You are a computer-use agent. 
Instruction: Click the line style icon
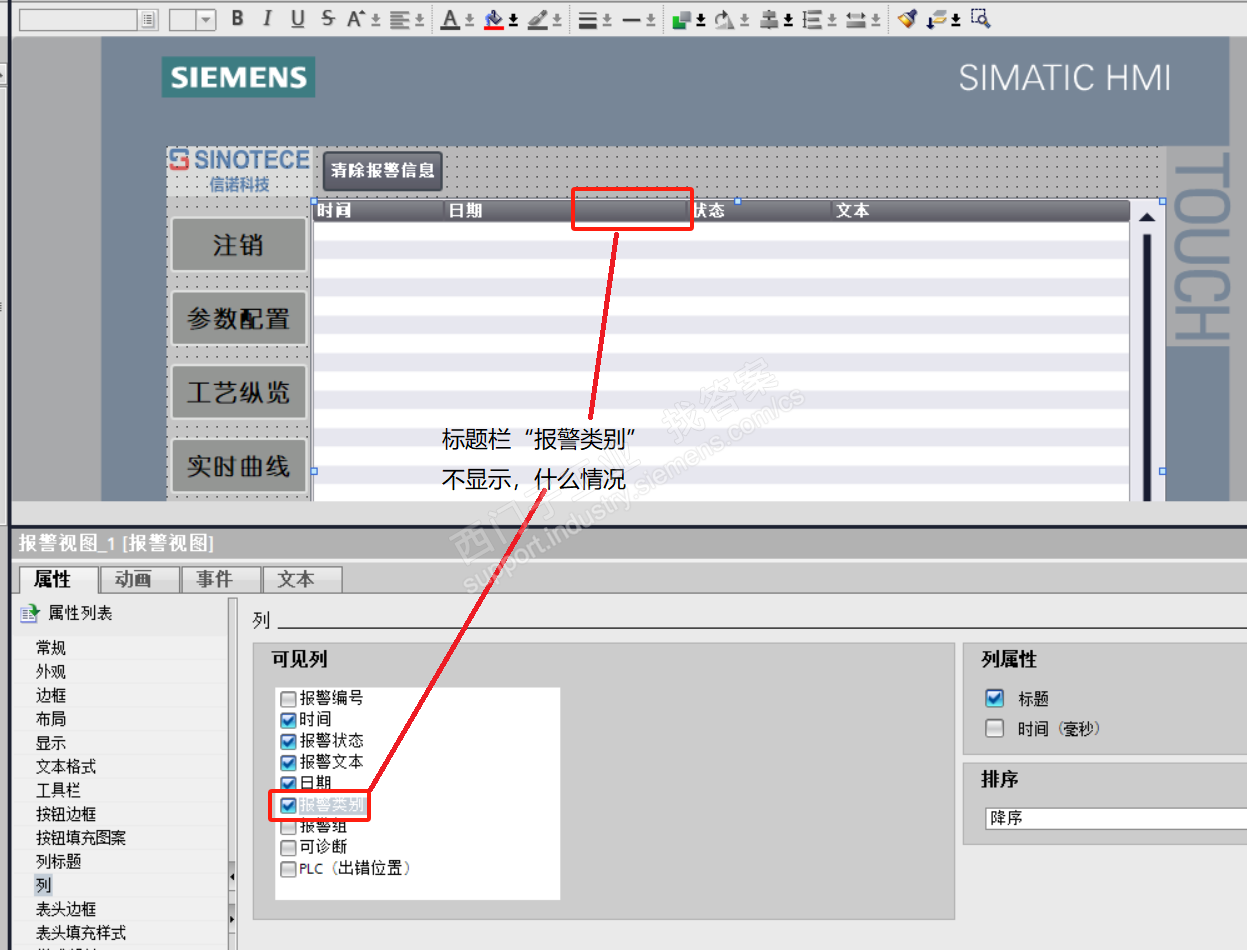pyautogui.click(x=632, y=19)
